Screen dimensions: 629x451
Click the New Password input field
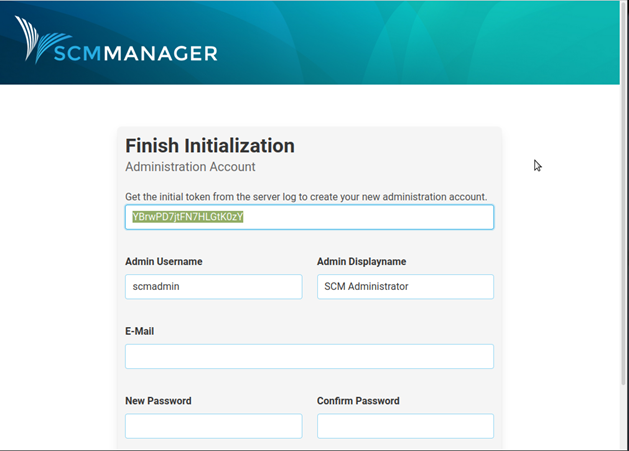click(213, 426)
